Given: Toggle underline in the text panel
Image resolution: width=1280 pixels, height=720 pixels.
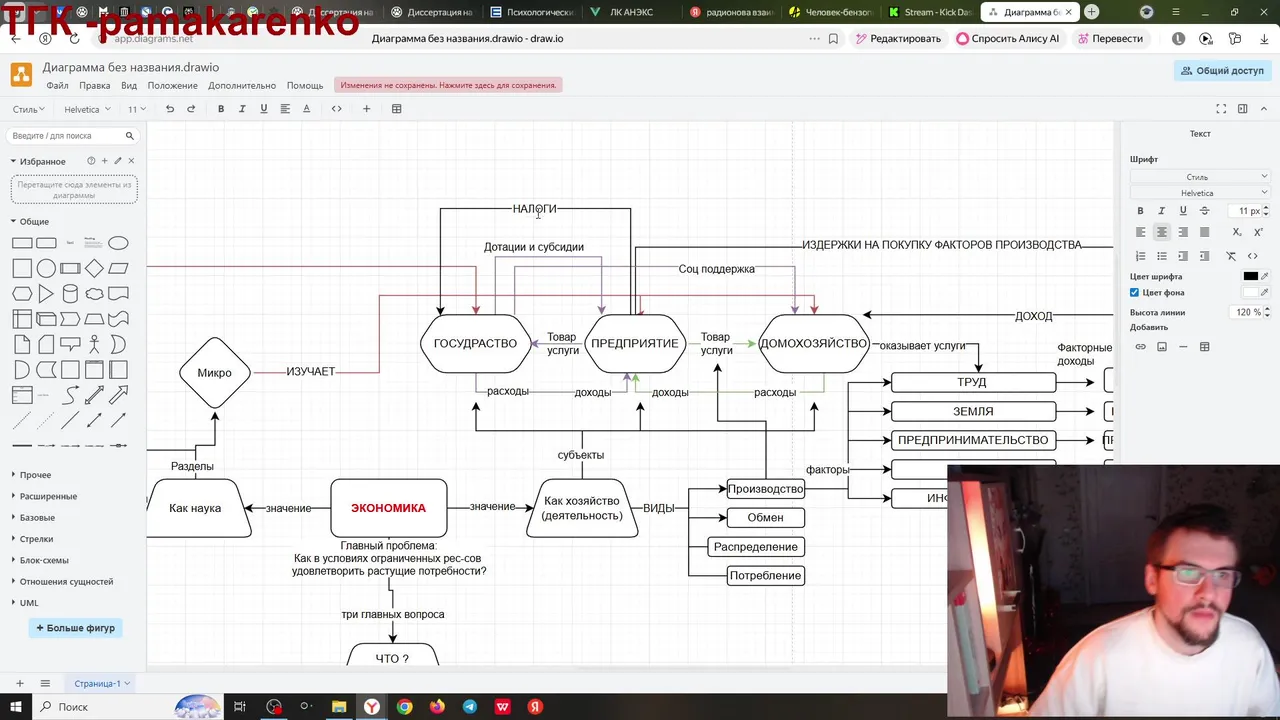Looking at the screenshot, I should (x=1183, y=211).
